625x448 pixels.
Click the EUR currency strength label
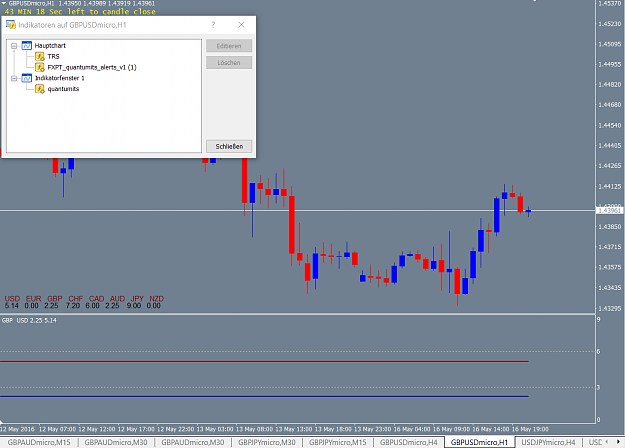[33, 299]
